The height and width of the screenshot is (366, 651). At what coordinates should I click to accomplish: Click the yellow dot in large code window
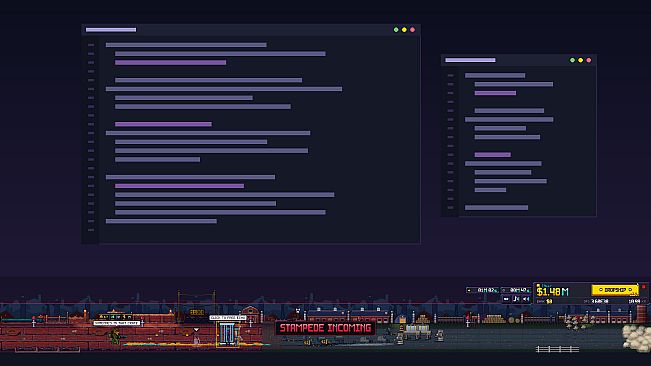click(404, 30)
